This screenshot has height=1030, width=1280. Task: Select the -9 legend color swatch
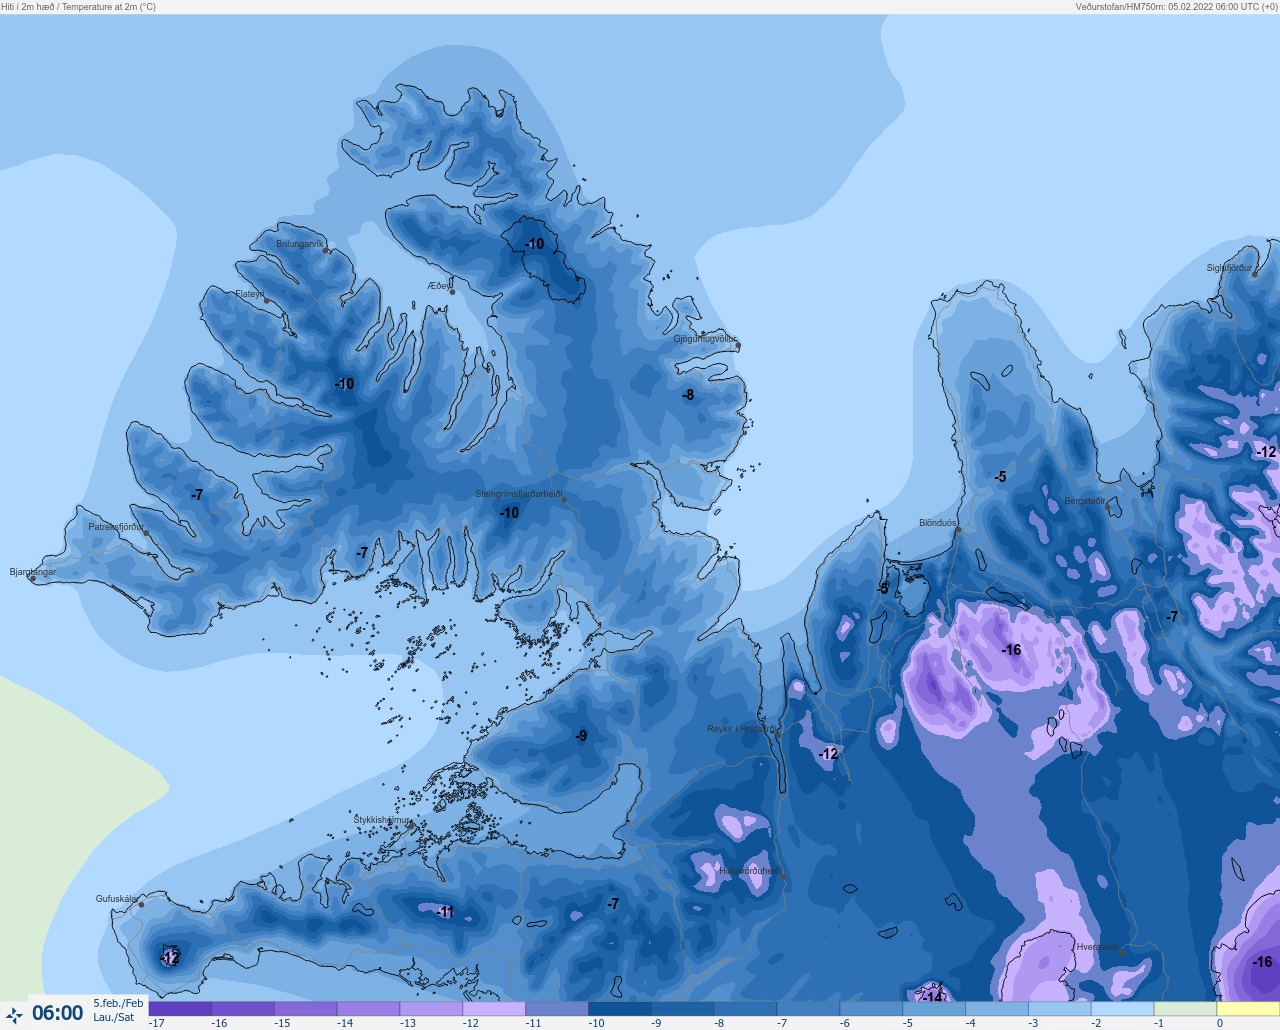click(682, 1009)
